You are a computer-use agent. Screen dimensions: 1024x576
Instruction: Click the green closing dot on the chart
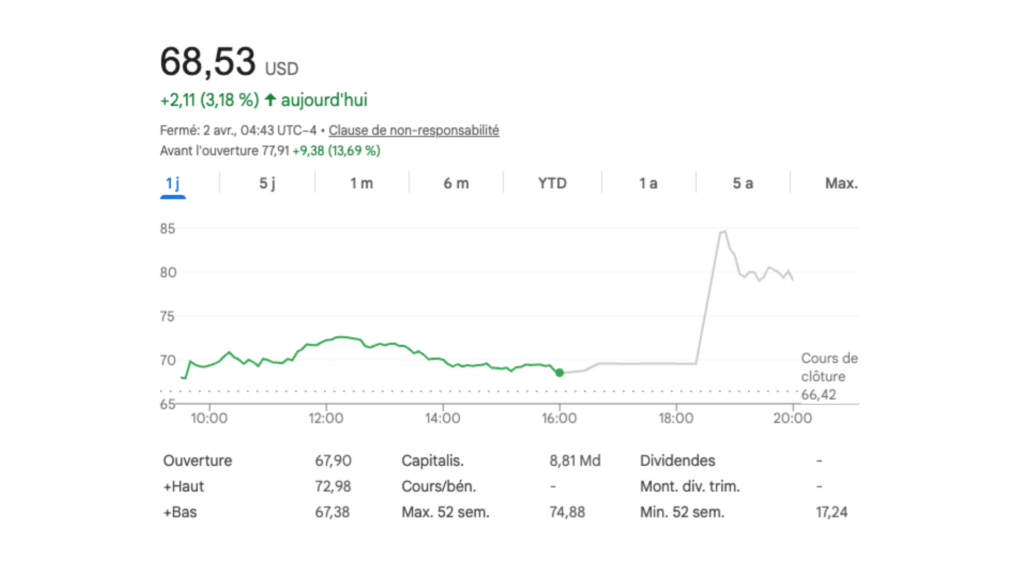click(559, 372)
